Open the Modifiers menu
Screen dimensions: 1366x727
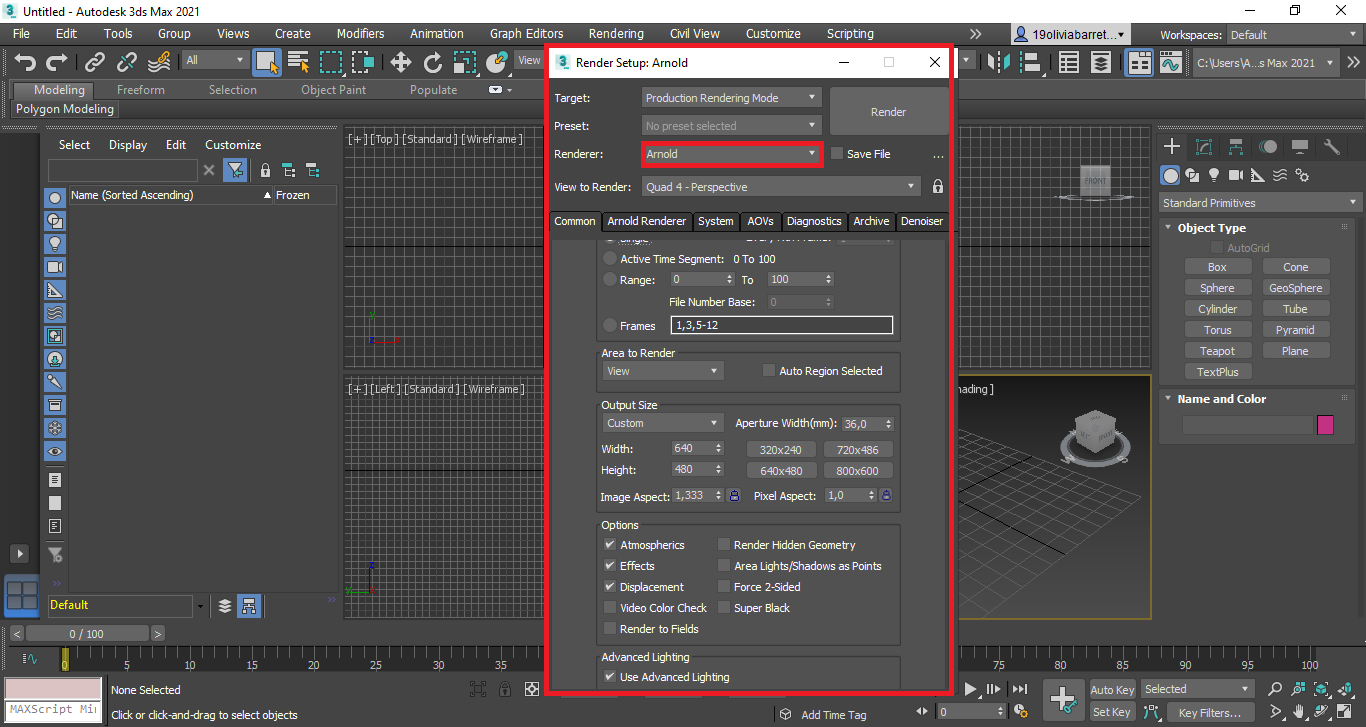click(360, 33)
